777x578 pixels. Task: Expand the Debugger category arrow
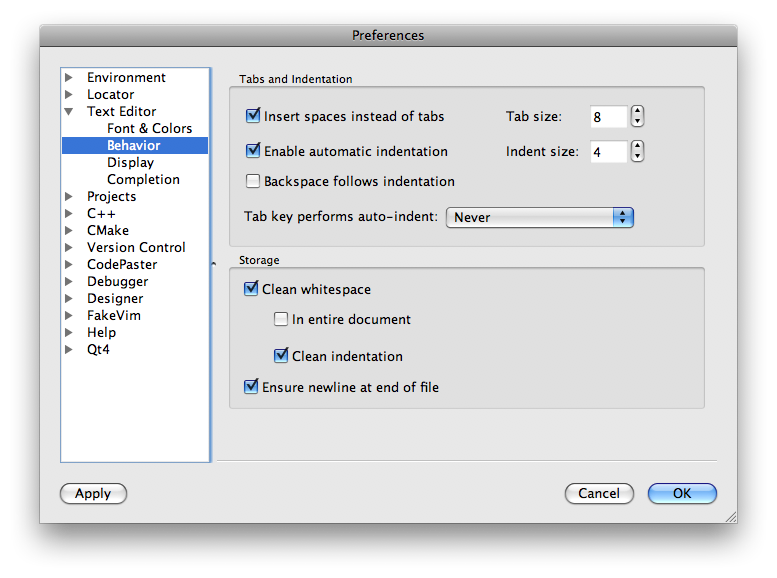coord(69,282)
